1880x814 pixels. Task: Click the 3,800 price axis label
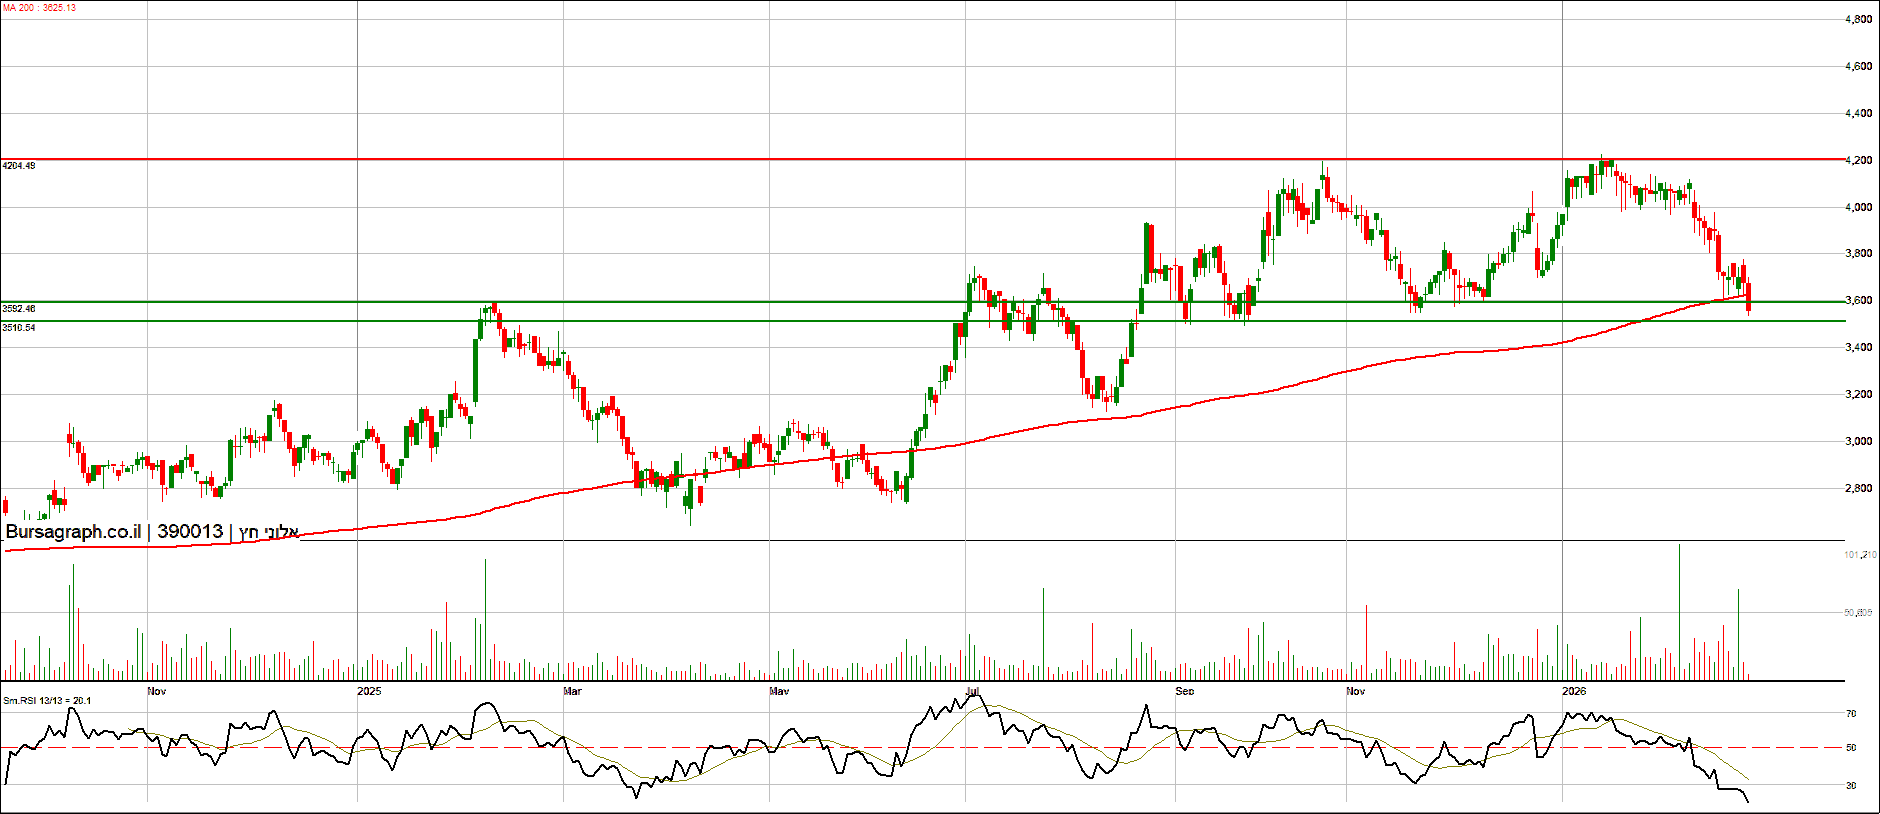[1859, 254]
